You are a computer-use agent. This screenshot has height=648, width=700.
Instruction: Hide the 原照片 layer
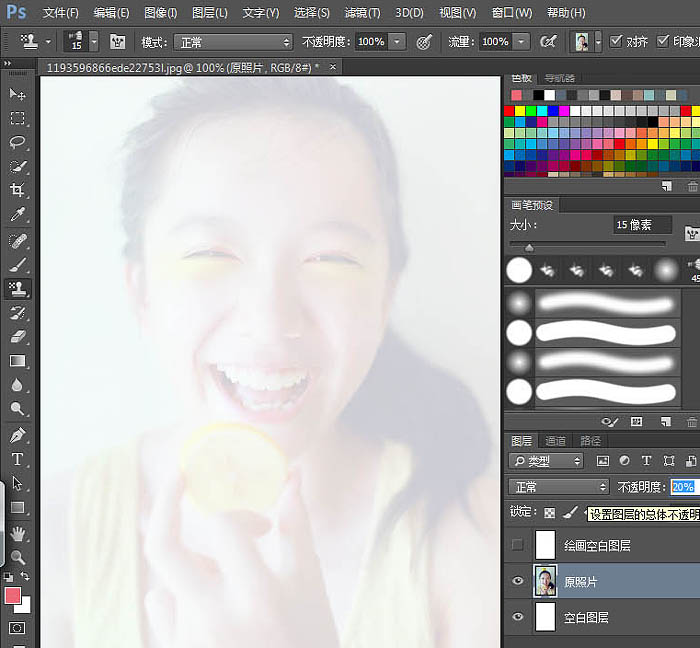pyautogui.click(x=517, y=581)
